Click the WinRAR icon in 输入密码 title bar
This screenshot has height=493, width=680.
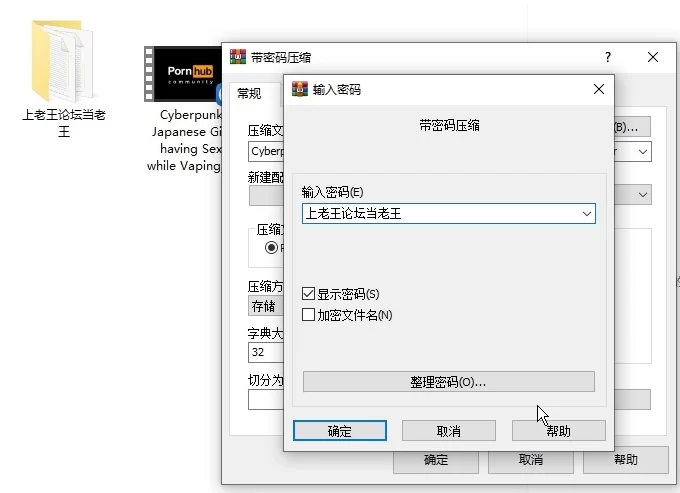(x=300, y=89)
